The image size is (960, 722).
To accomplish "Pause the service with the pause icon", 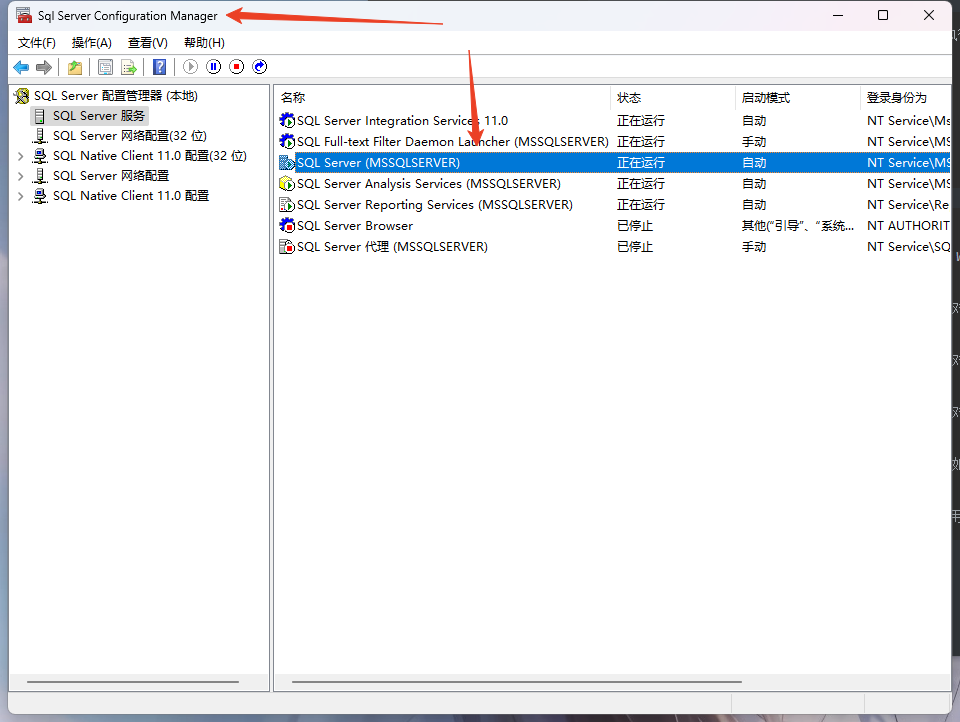I will [x=212, y=66].
